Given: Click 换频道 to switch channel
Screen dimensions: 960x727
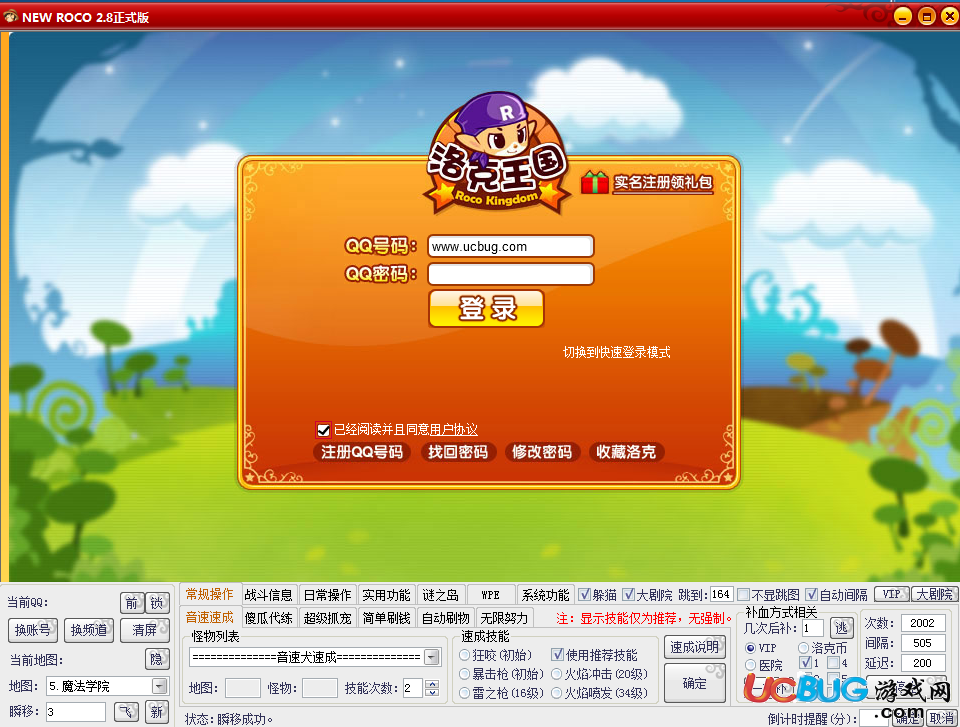Looking at the screenshot, I should click(x=89, y=630).
